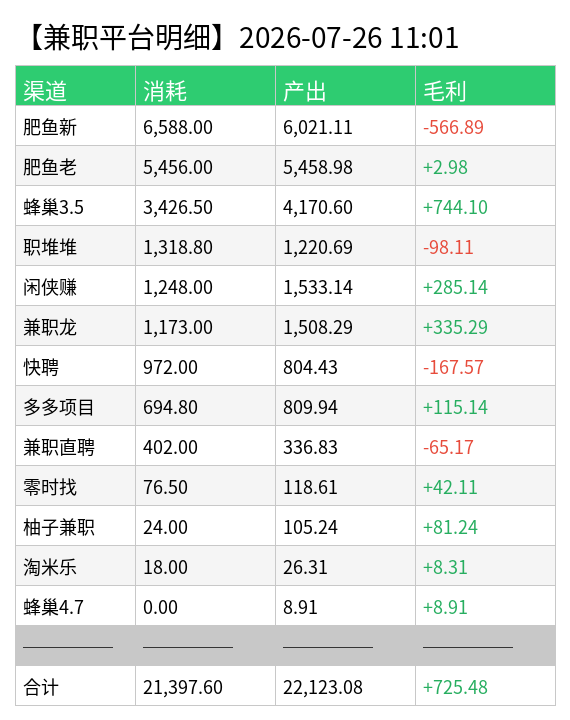The image size is (570, 720).
Task: Select the 肥鱼新 channel cell
Action: pyautogui.click(x=75, y=126)
